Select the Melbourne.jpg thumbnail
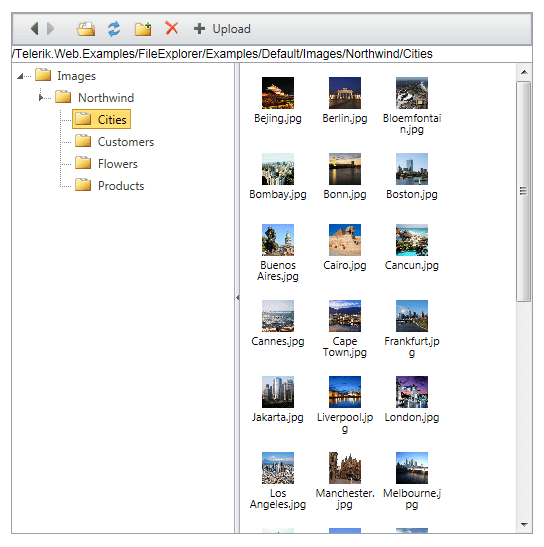This screenshot has height=547, width=544. 412,468
